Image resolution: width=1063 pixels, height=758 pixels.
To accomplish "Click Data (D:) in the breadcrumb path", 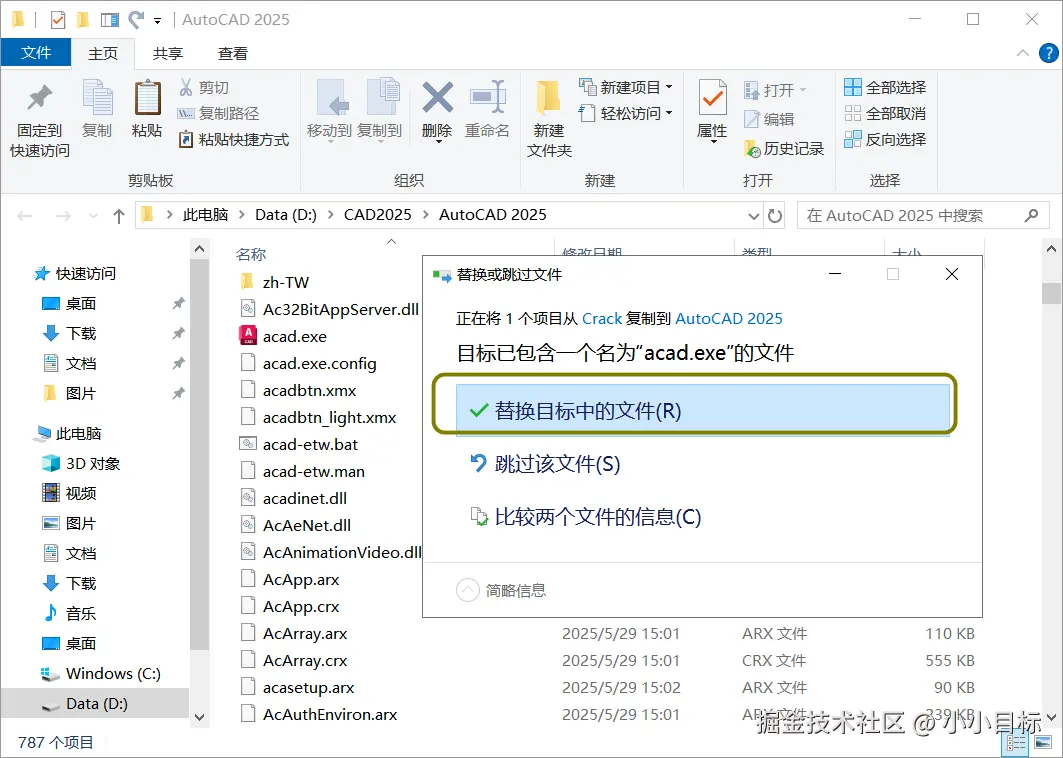I will [285, 215].
